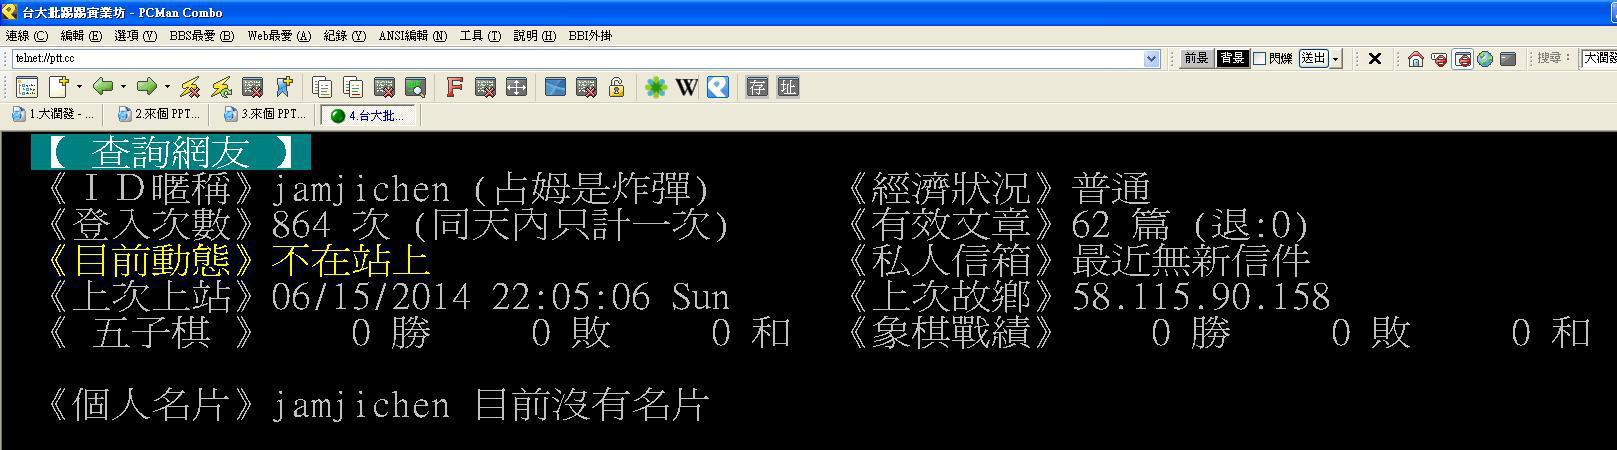
Task: Click the 搜尋 search input box
Action: 1598,59
